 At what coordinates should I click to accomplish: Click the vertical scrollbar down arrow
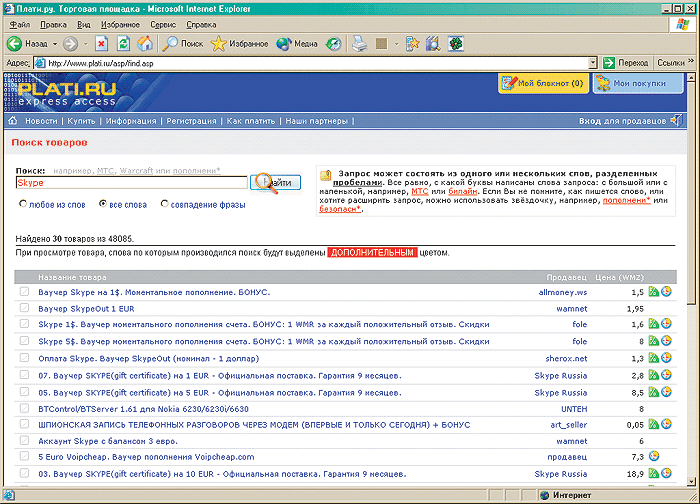click(692, 481)
